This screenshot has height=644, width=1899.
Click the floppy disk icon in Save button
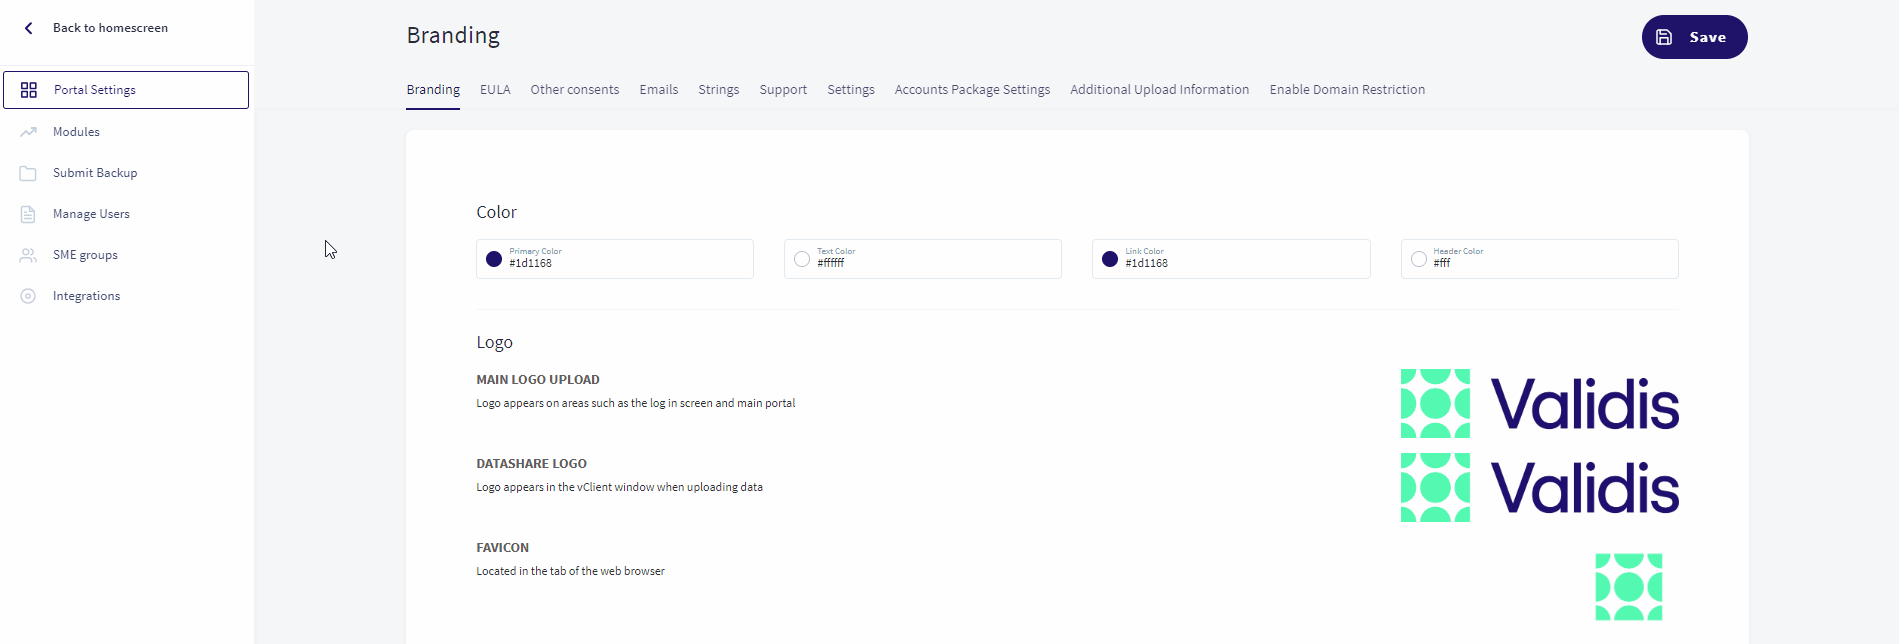click(x=1664, y=37)
